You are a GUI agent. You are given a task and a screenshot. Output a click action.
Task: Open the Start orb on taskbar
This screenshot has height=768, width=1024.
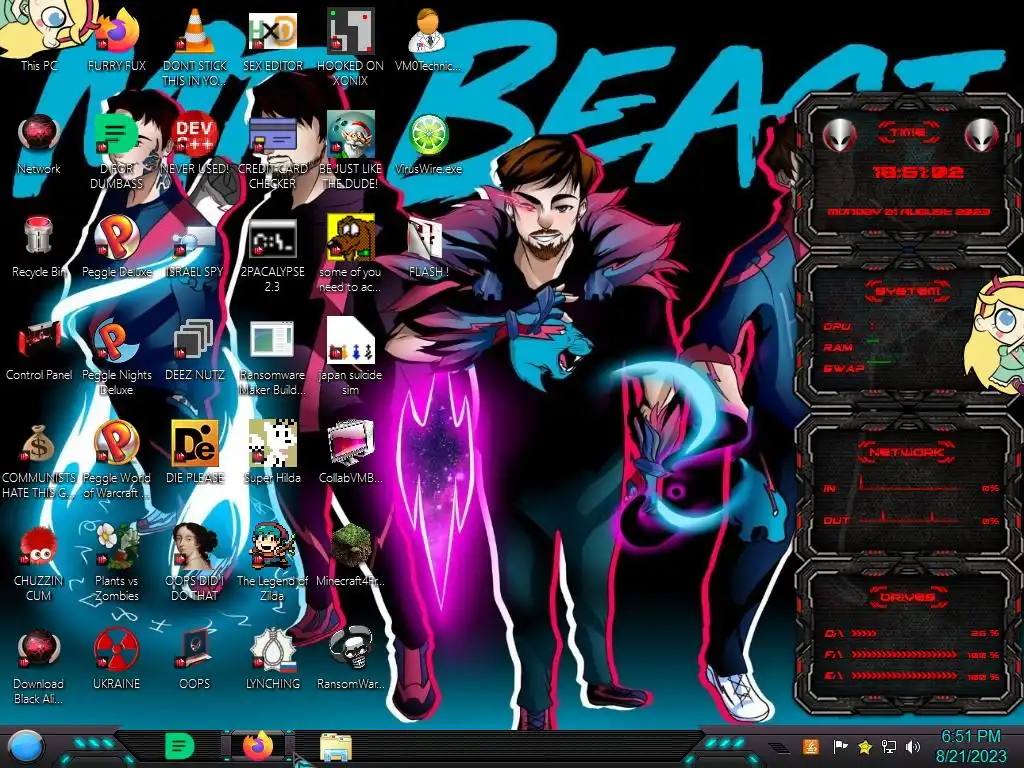coord(26,746)
